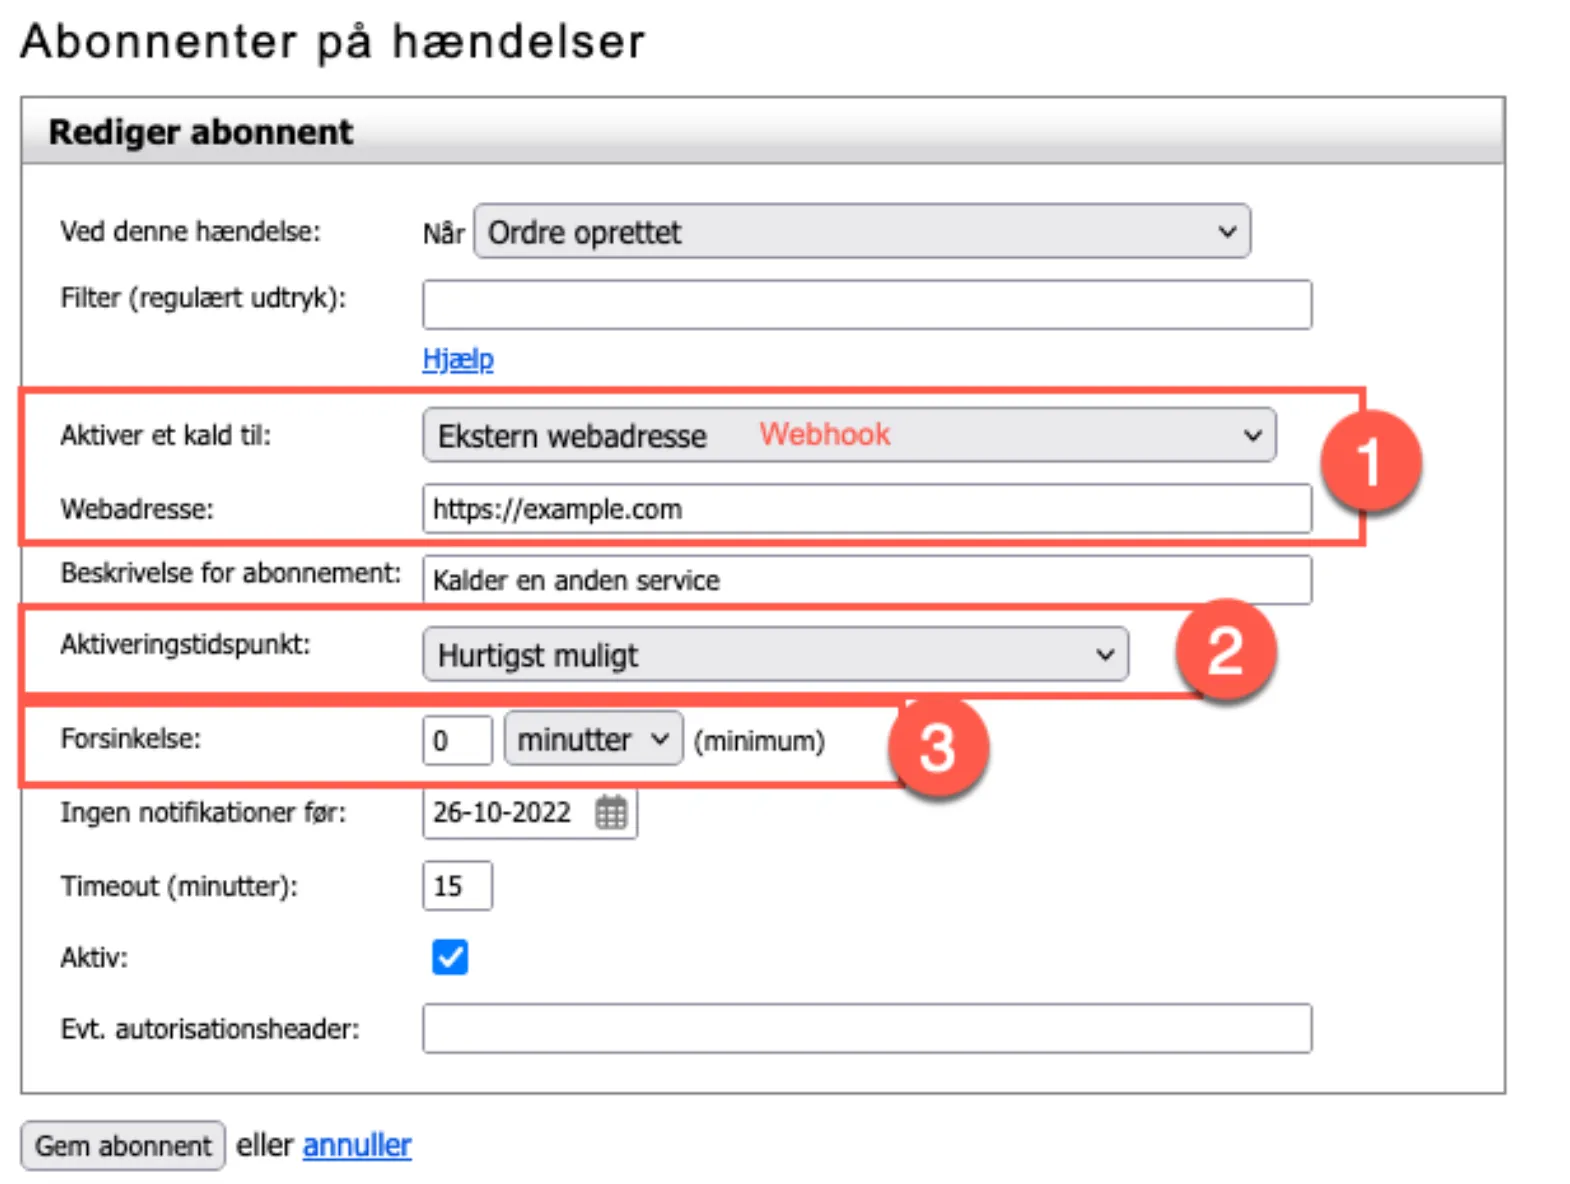Click red annotation badge number 3
The image size is (1570, 1184).
pyautogui.click(x=938, y=747)
